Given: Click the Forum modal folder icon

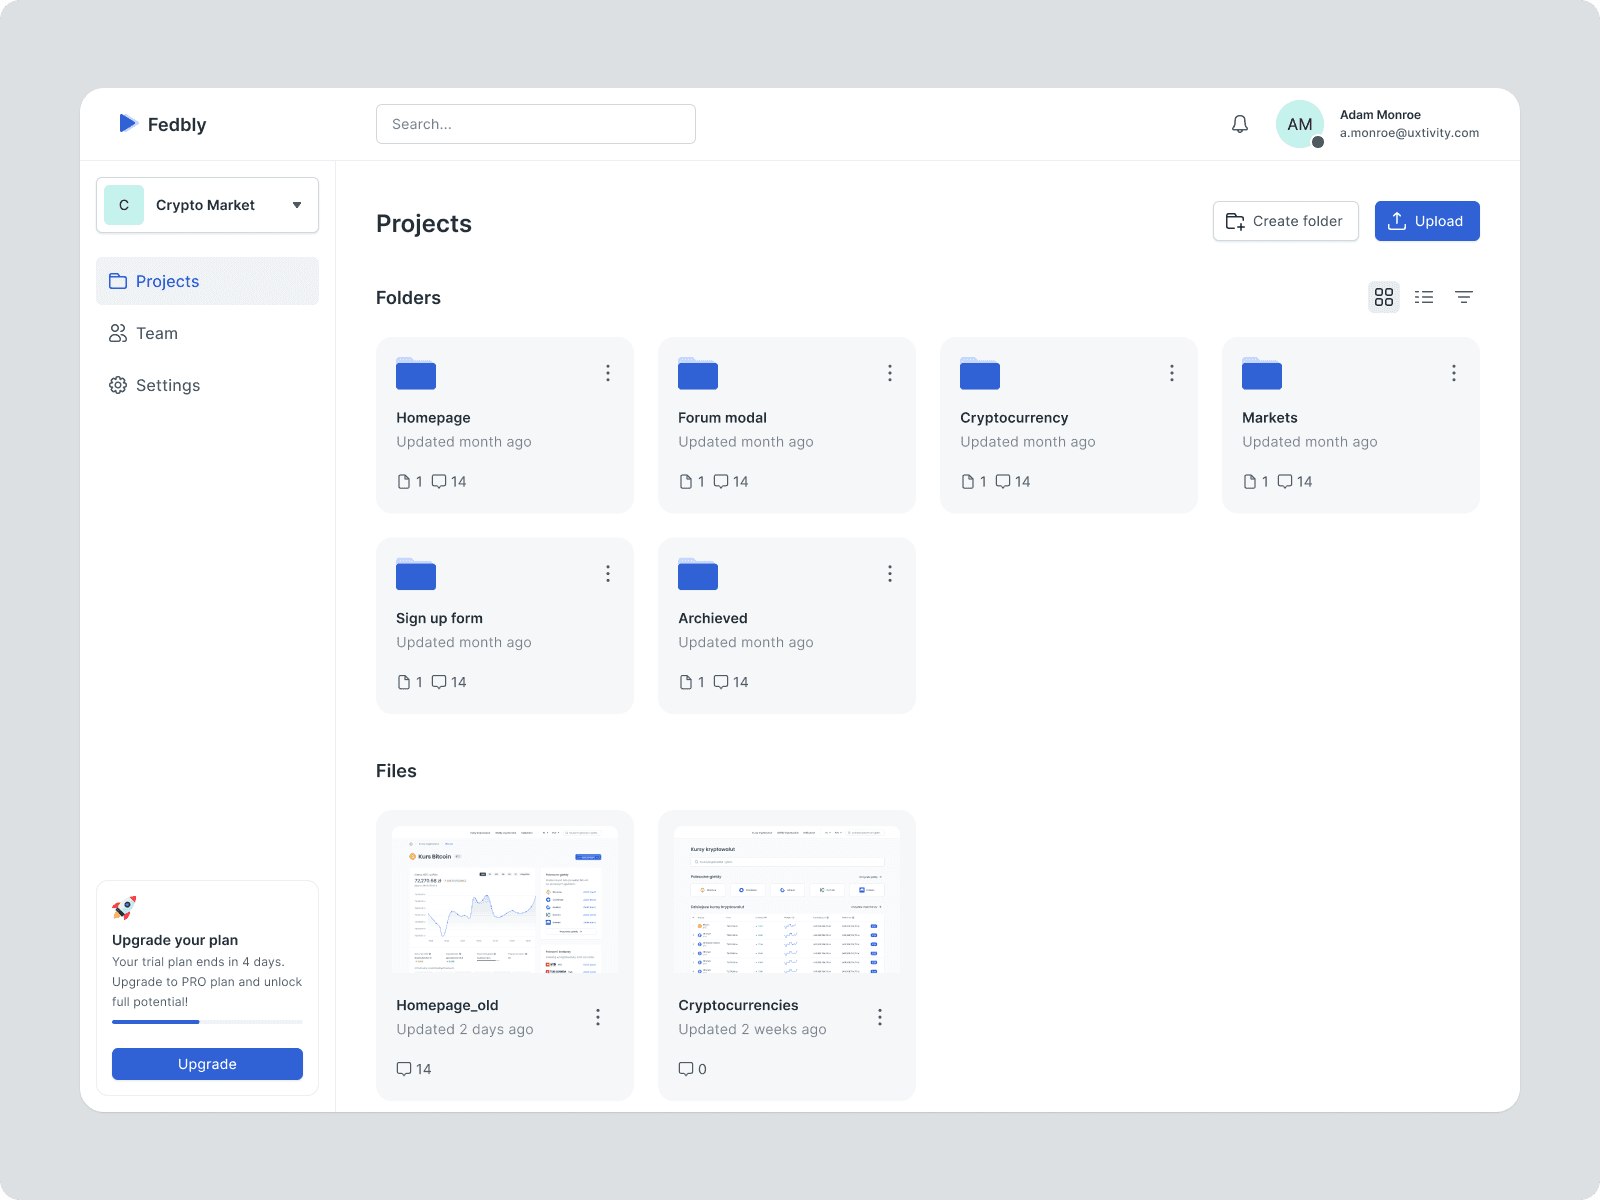Looking at the screenshot, I should [x=698, y=373].
